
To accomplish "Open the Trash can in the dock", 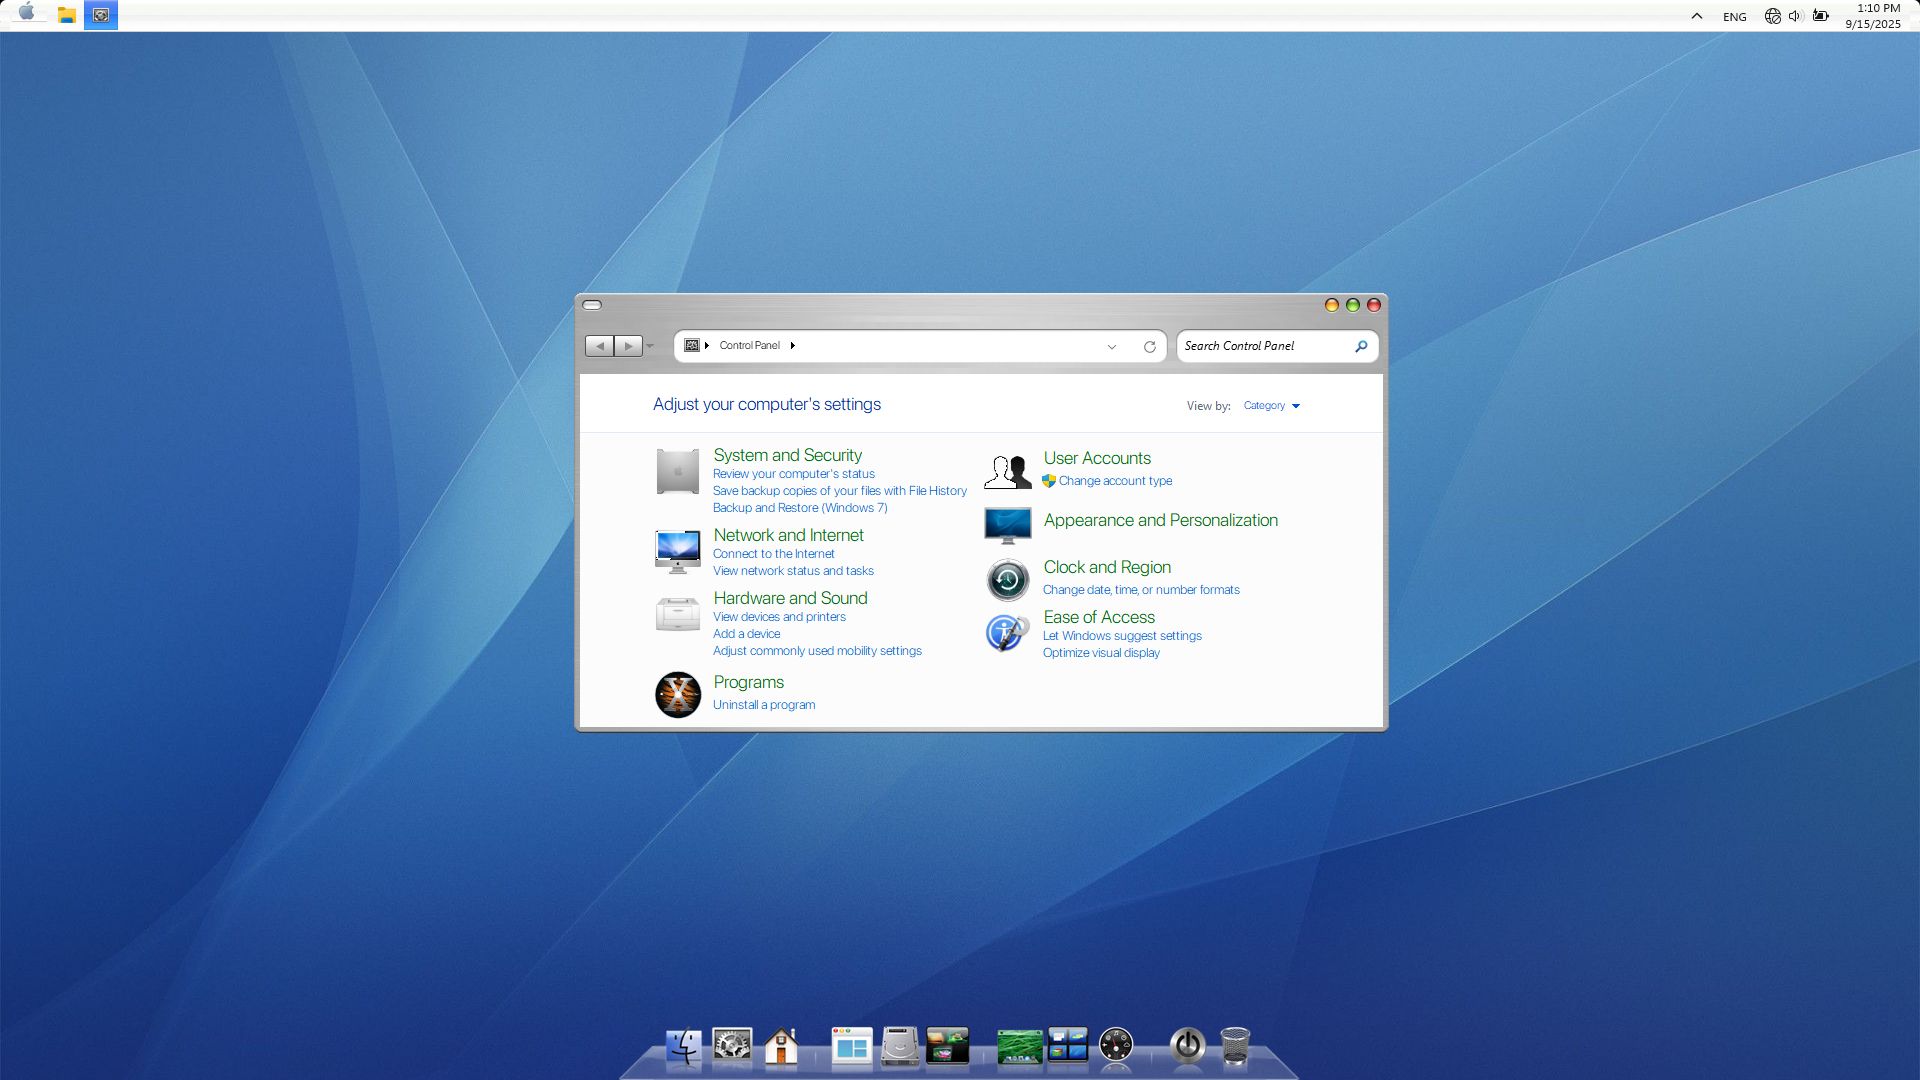I will (x=1235, y=1047).
